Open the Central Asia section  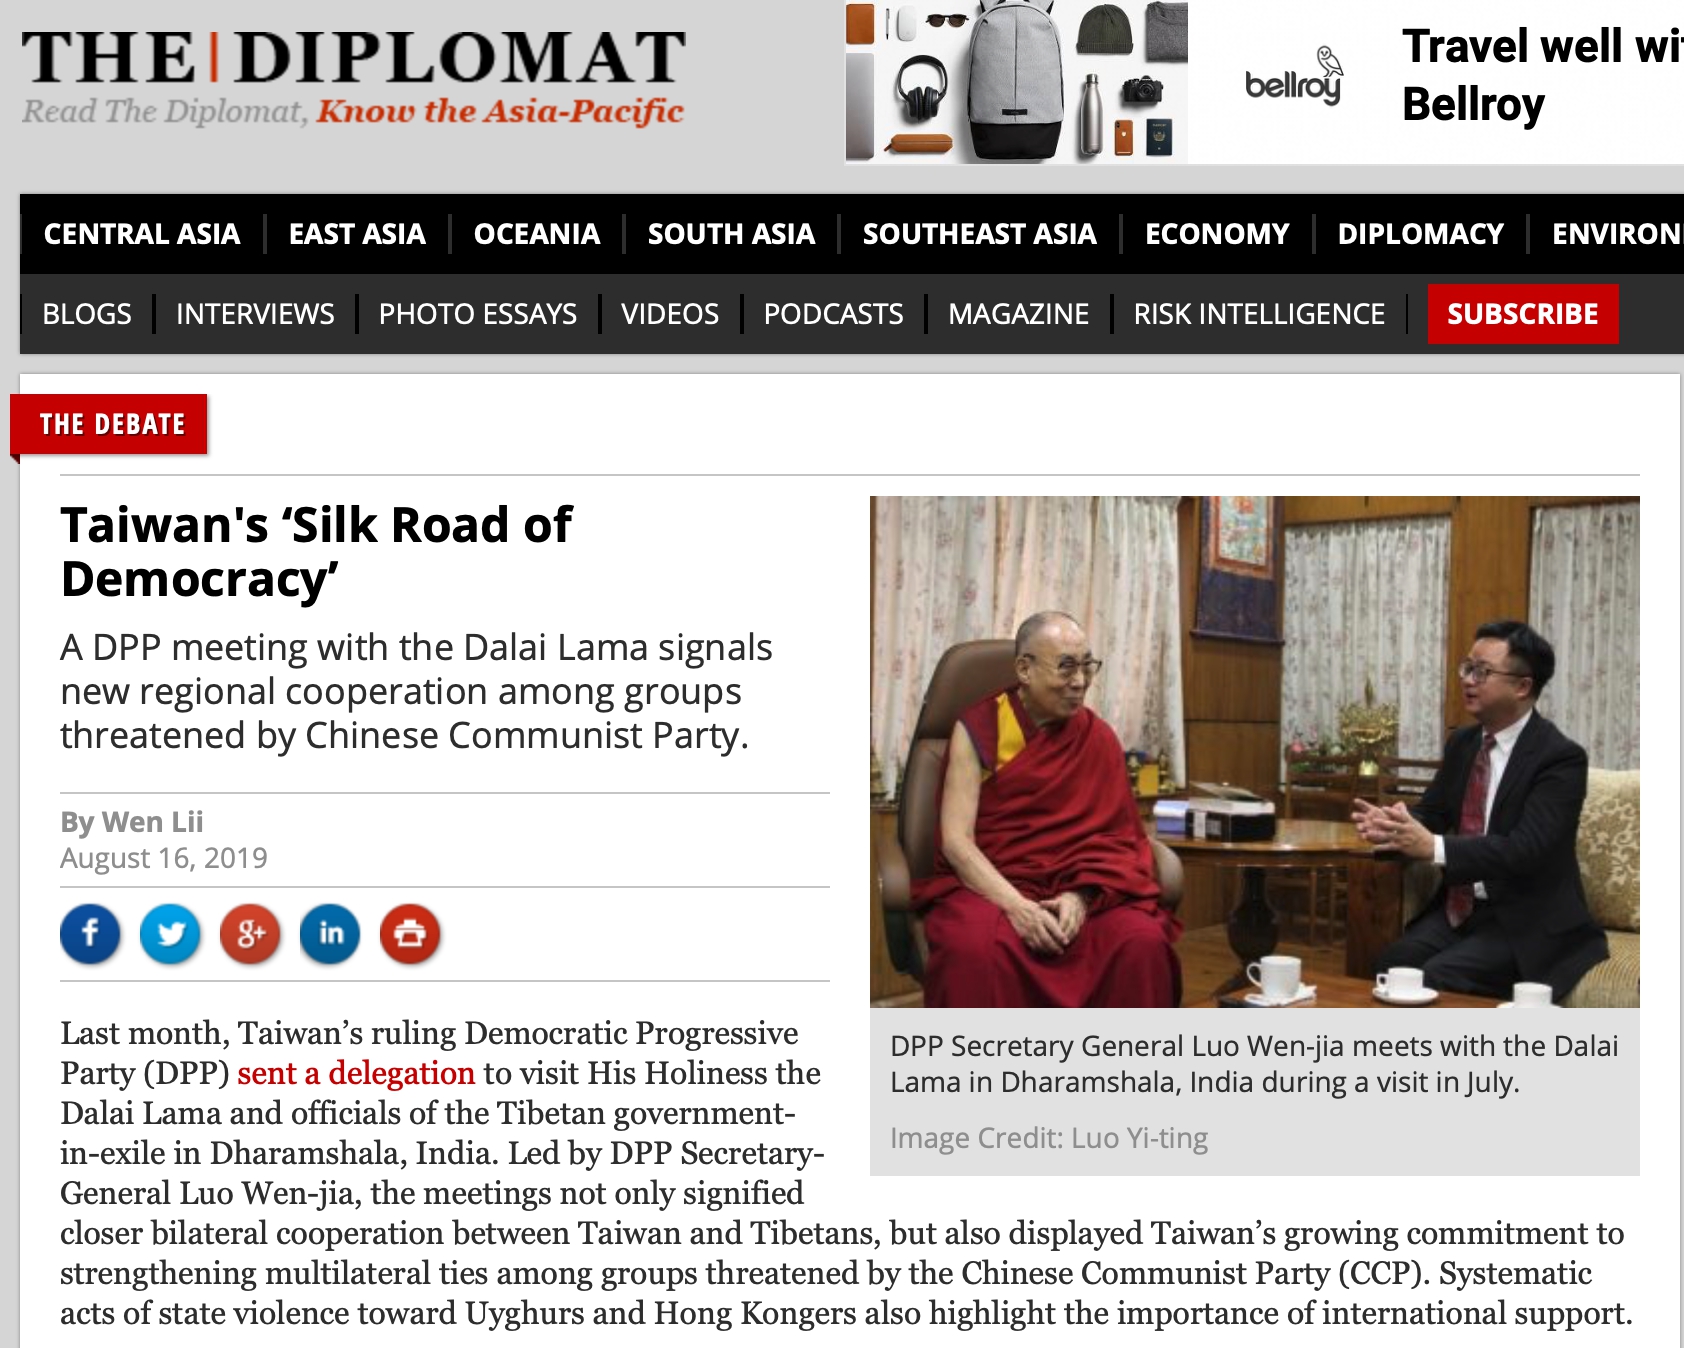(x=142, y=234)
